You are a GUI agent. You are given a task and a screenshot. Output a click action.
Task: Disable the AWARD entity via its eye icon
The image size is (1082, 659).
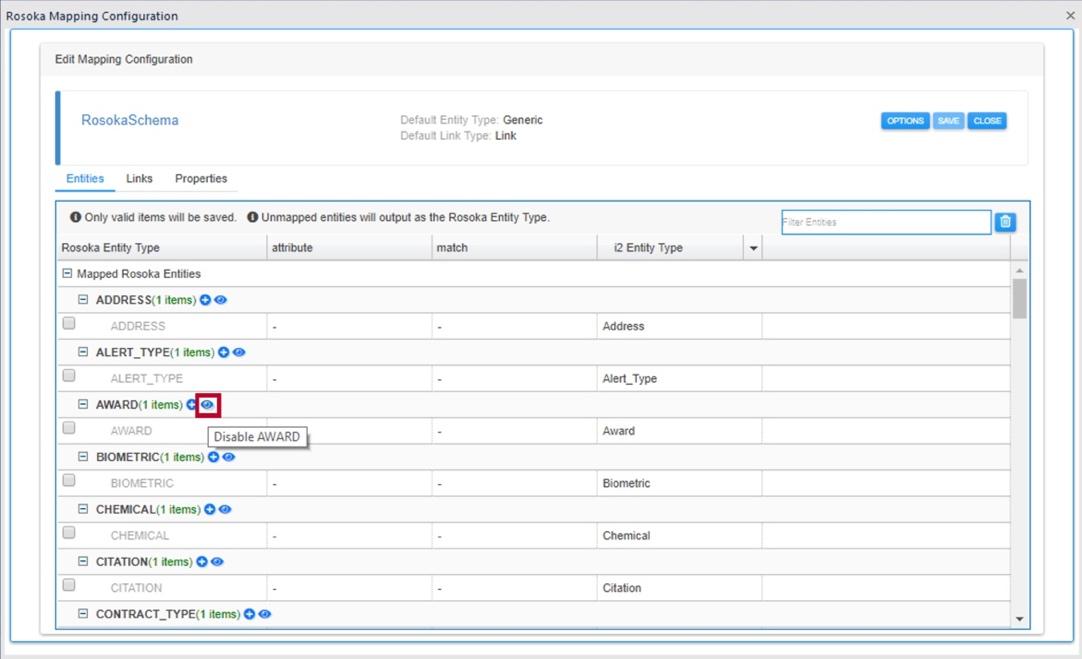pos(207,405)
